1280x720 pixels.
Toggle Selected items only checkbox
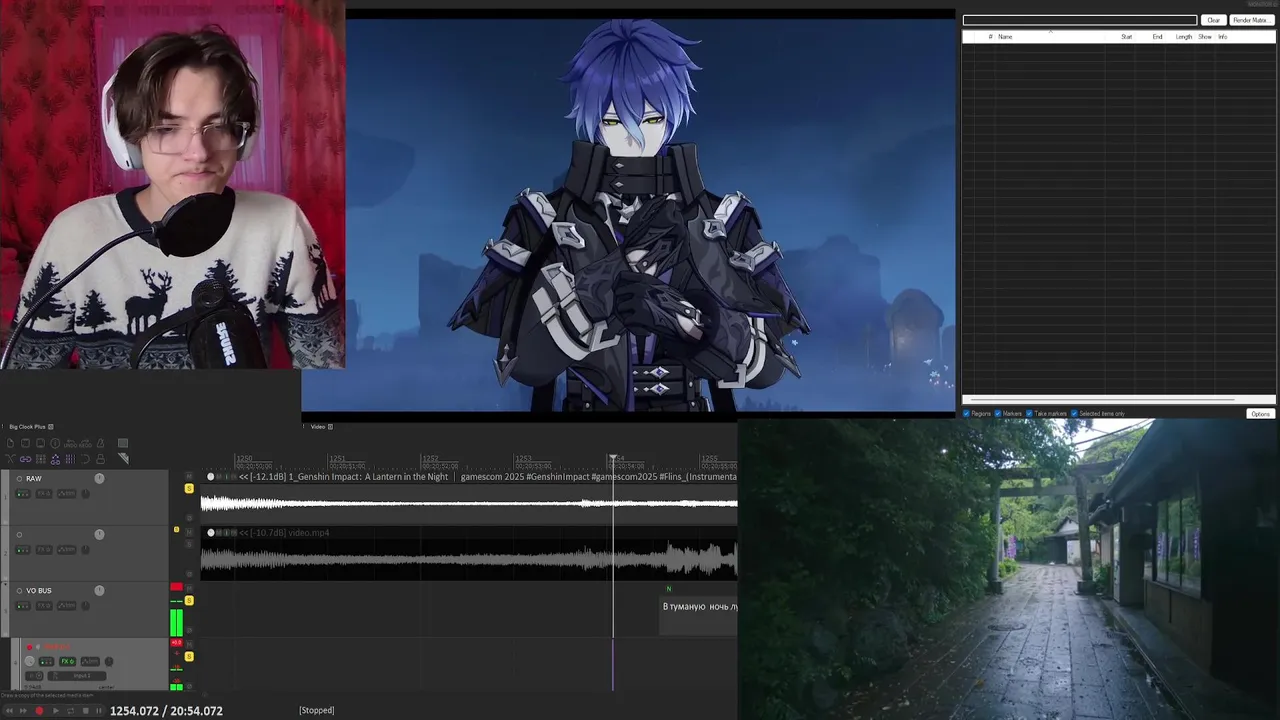coord(1075,414)
